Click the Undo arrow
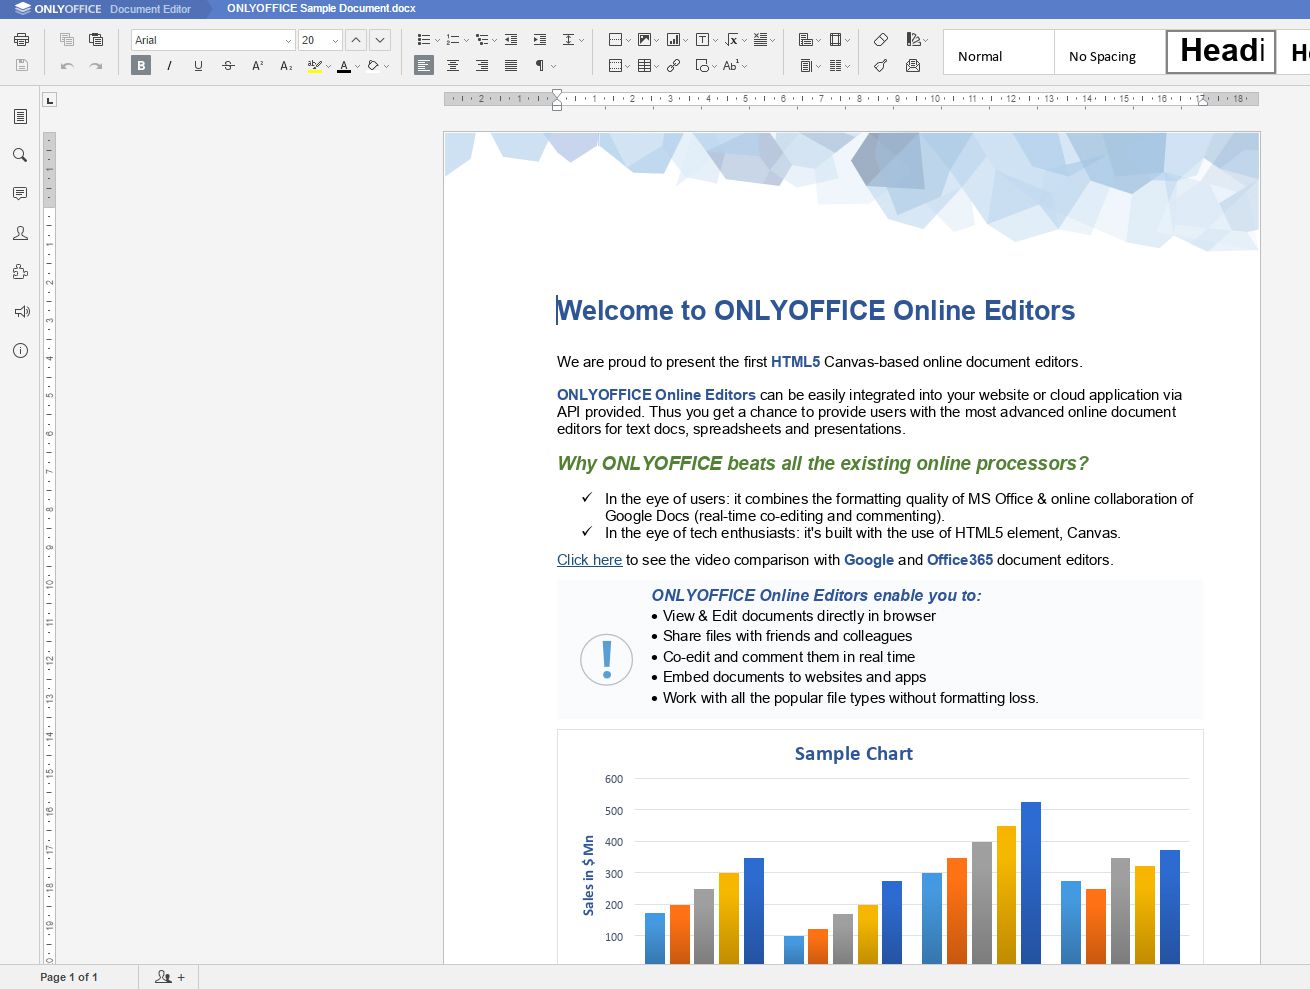Viewport: 1310px width, 989px height. coord(67,66)
